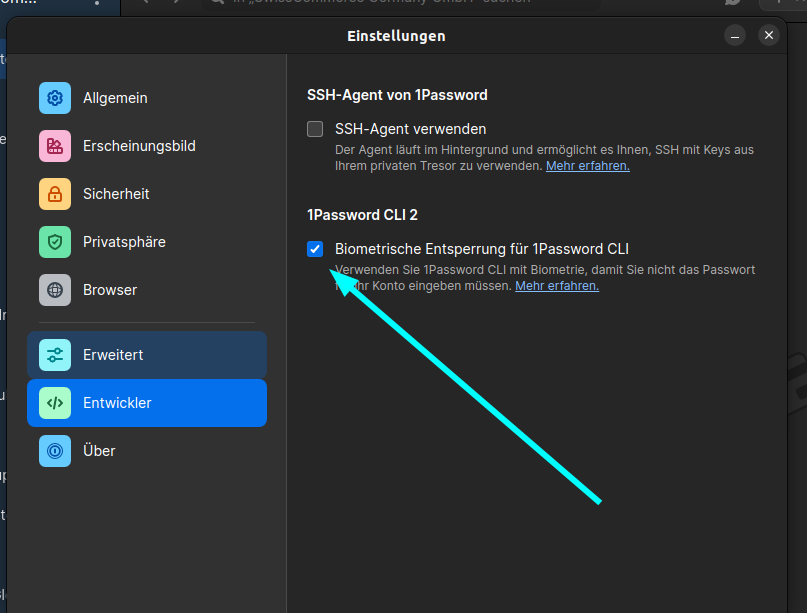Go to Sicherheit via the lock icon
The image size is (807, 613).
coord(55,194)
